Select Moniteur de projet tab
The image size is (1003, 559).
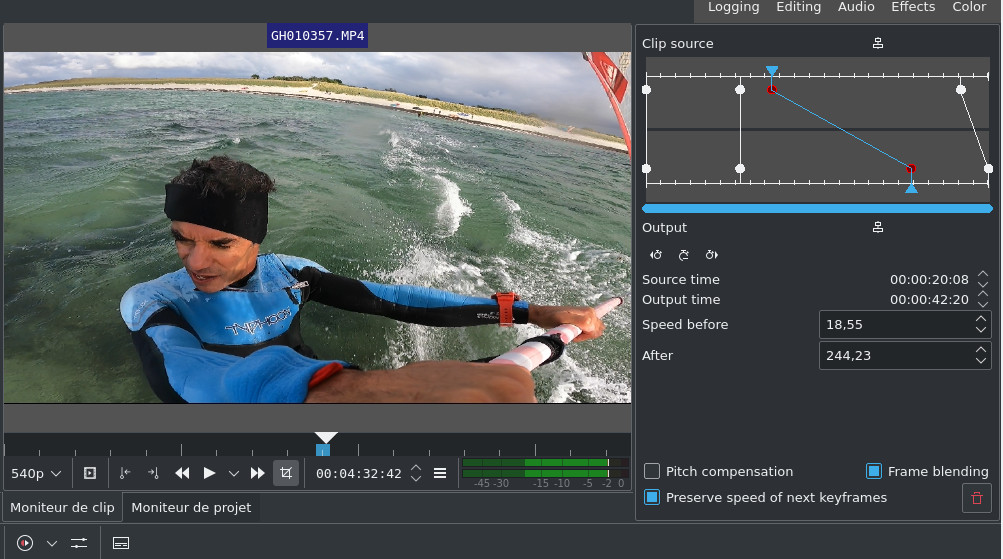191,508
